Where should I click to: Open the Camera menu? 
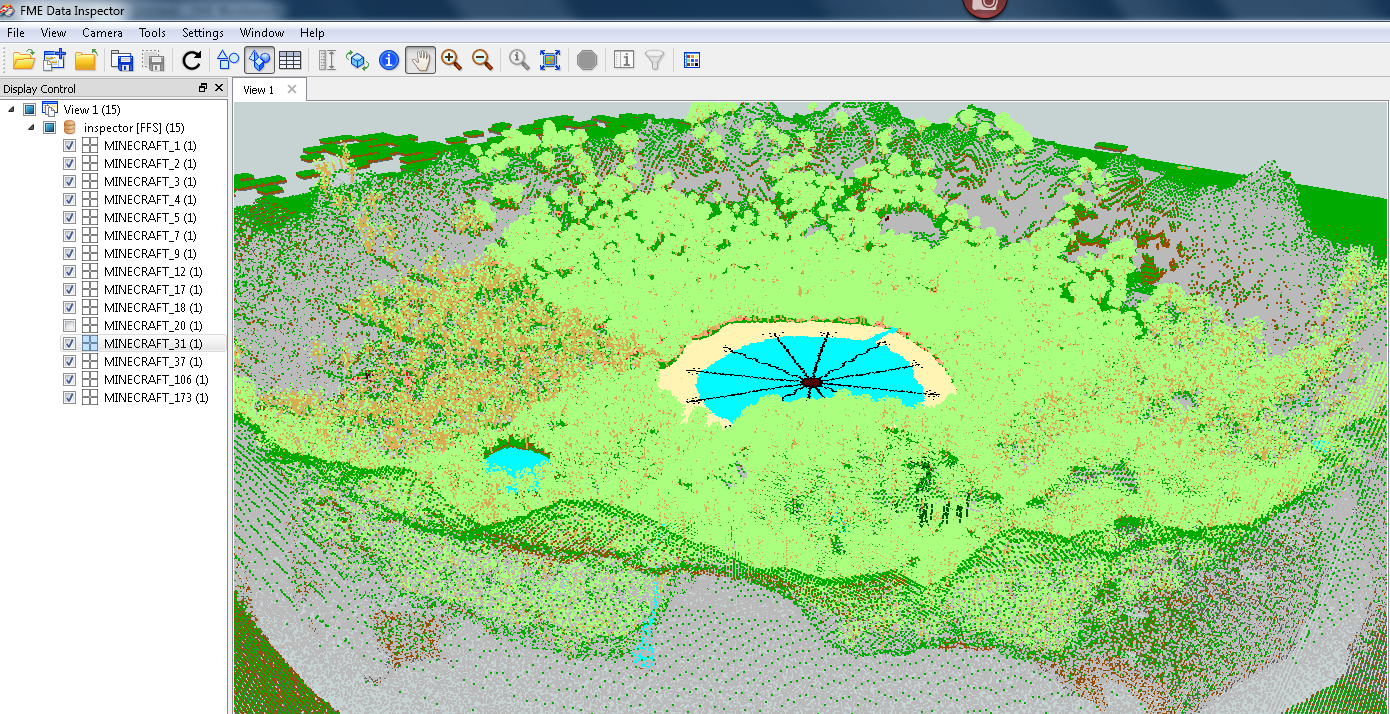coord(102,33)
